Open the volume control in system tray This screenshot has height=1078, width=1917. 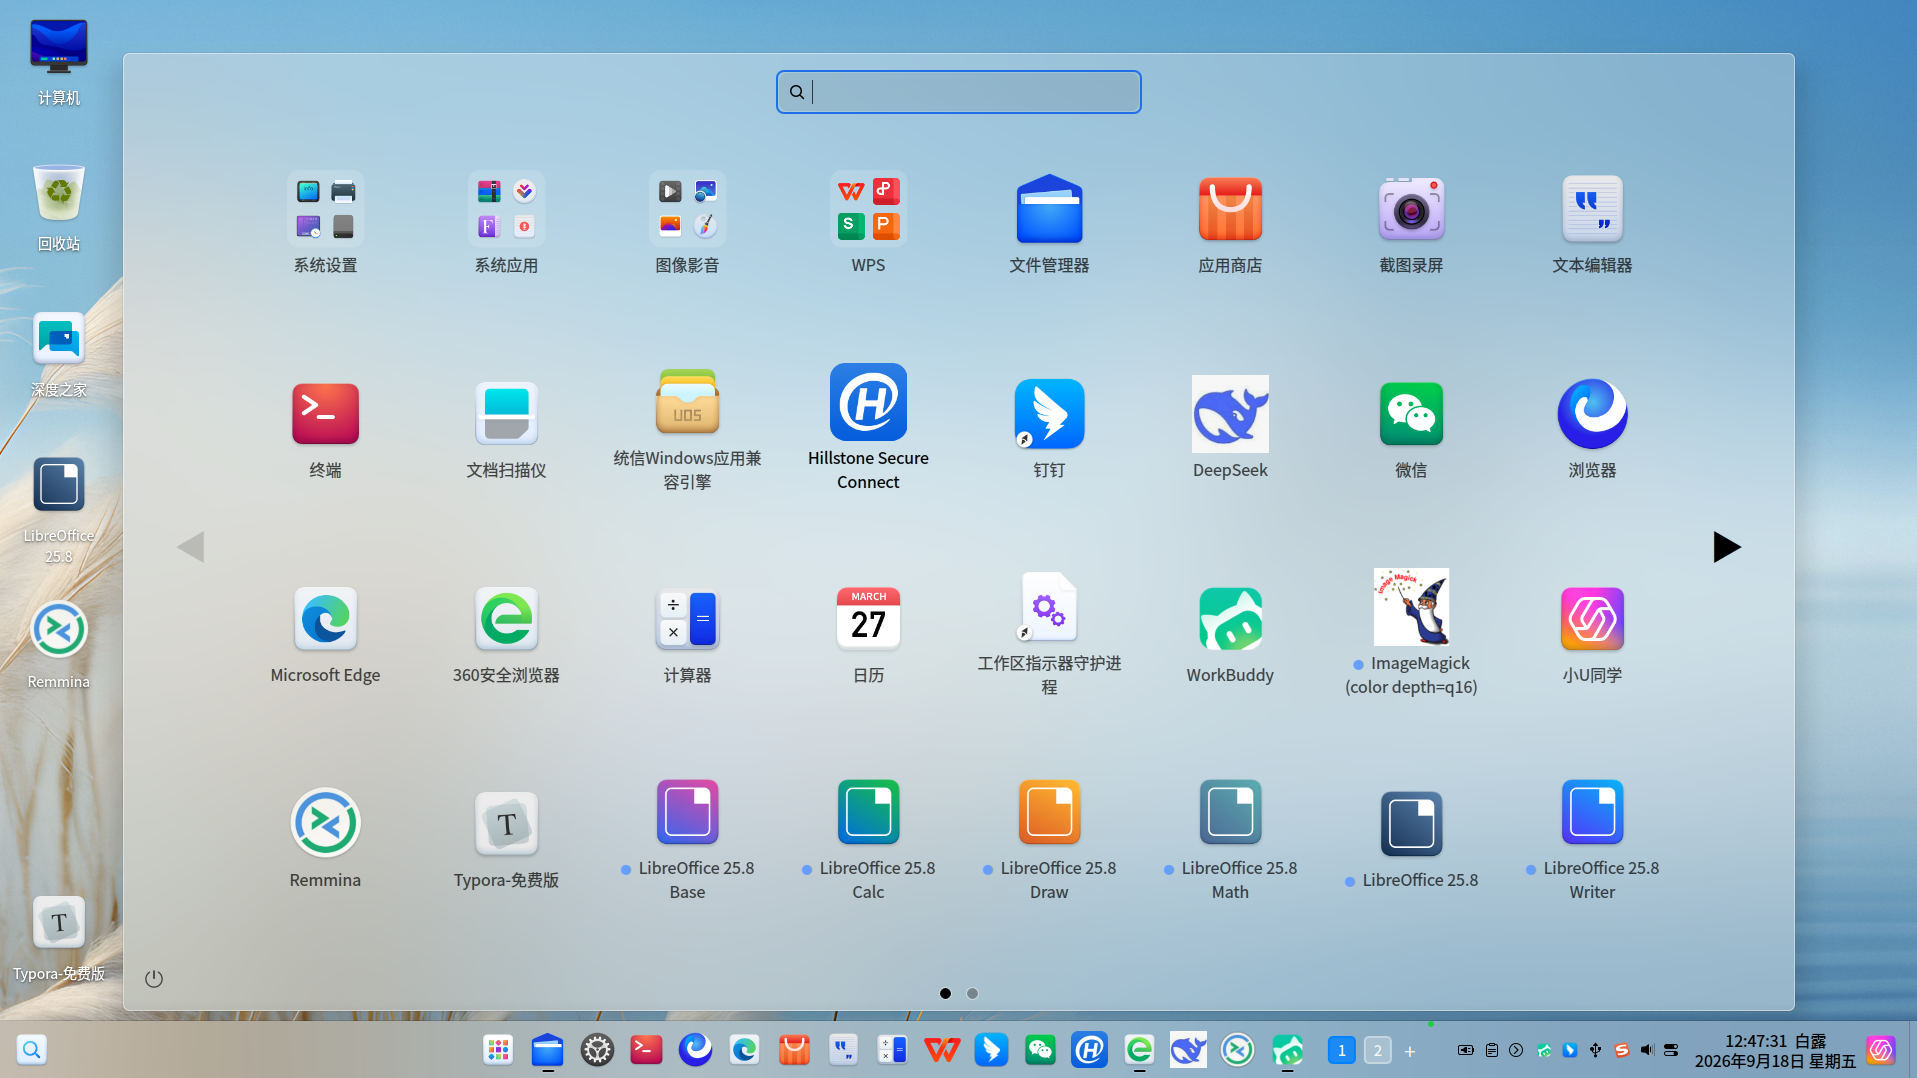pos(1646,1050)
